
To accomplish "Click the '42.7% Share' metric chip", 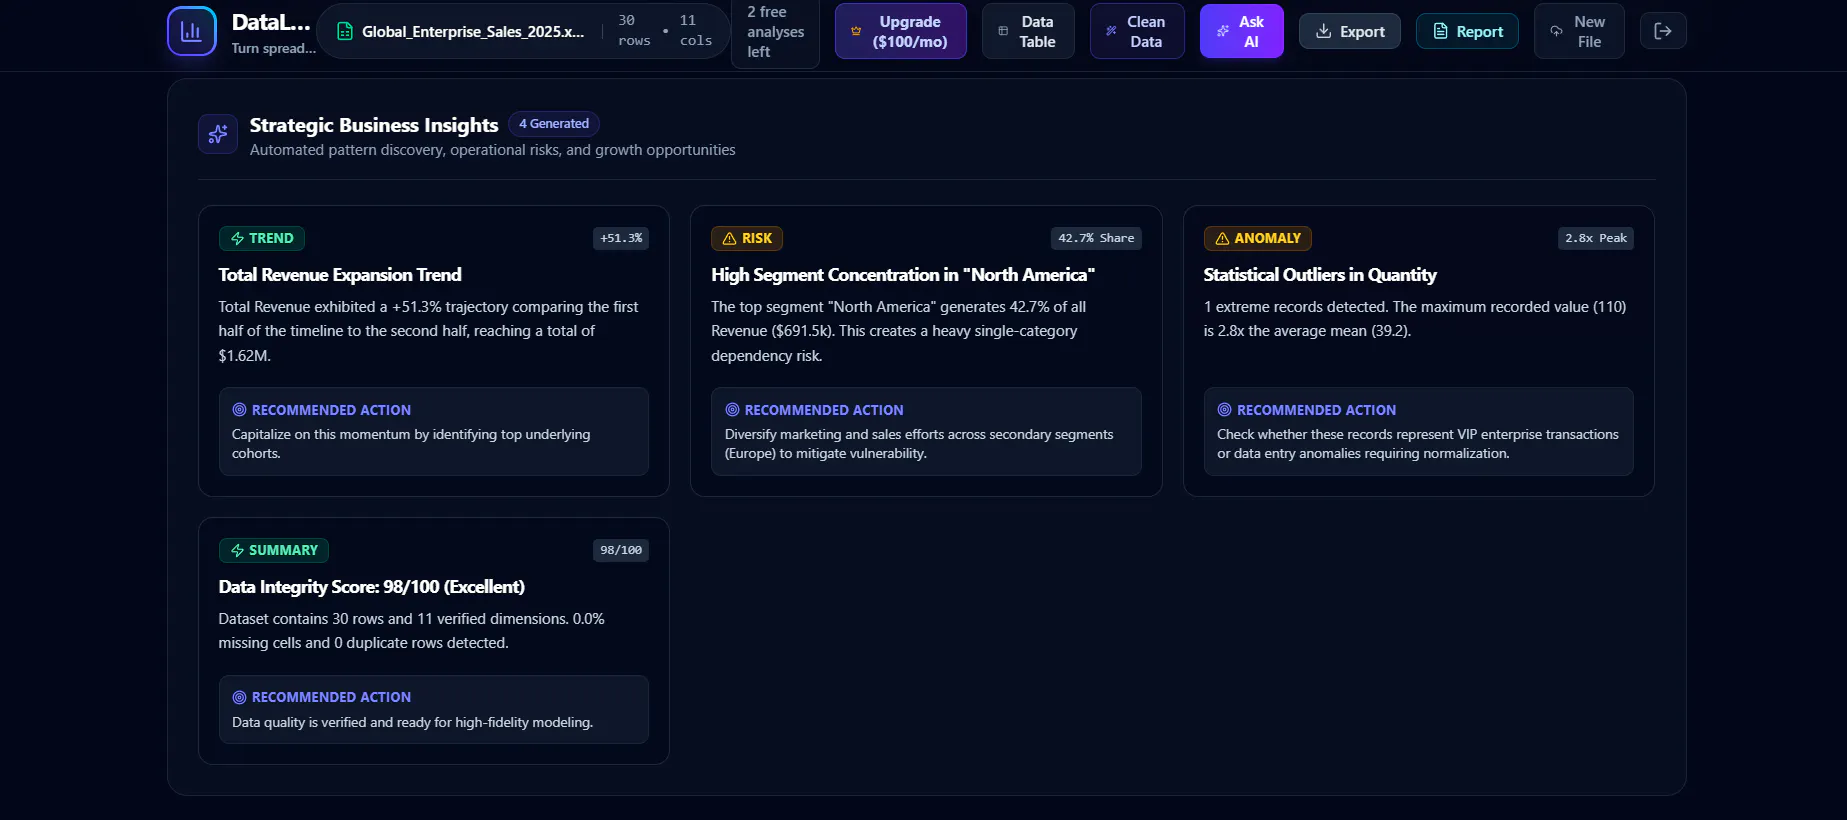I will point(1096,238).
